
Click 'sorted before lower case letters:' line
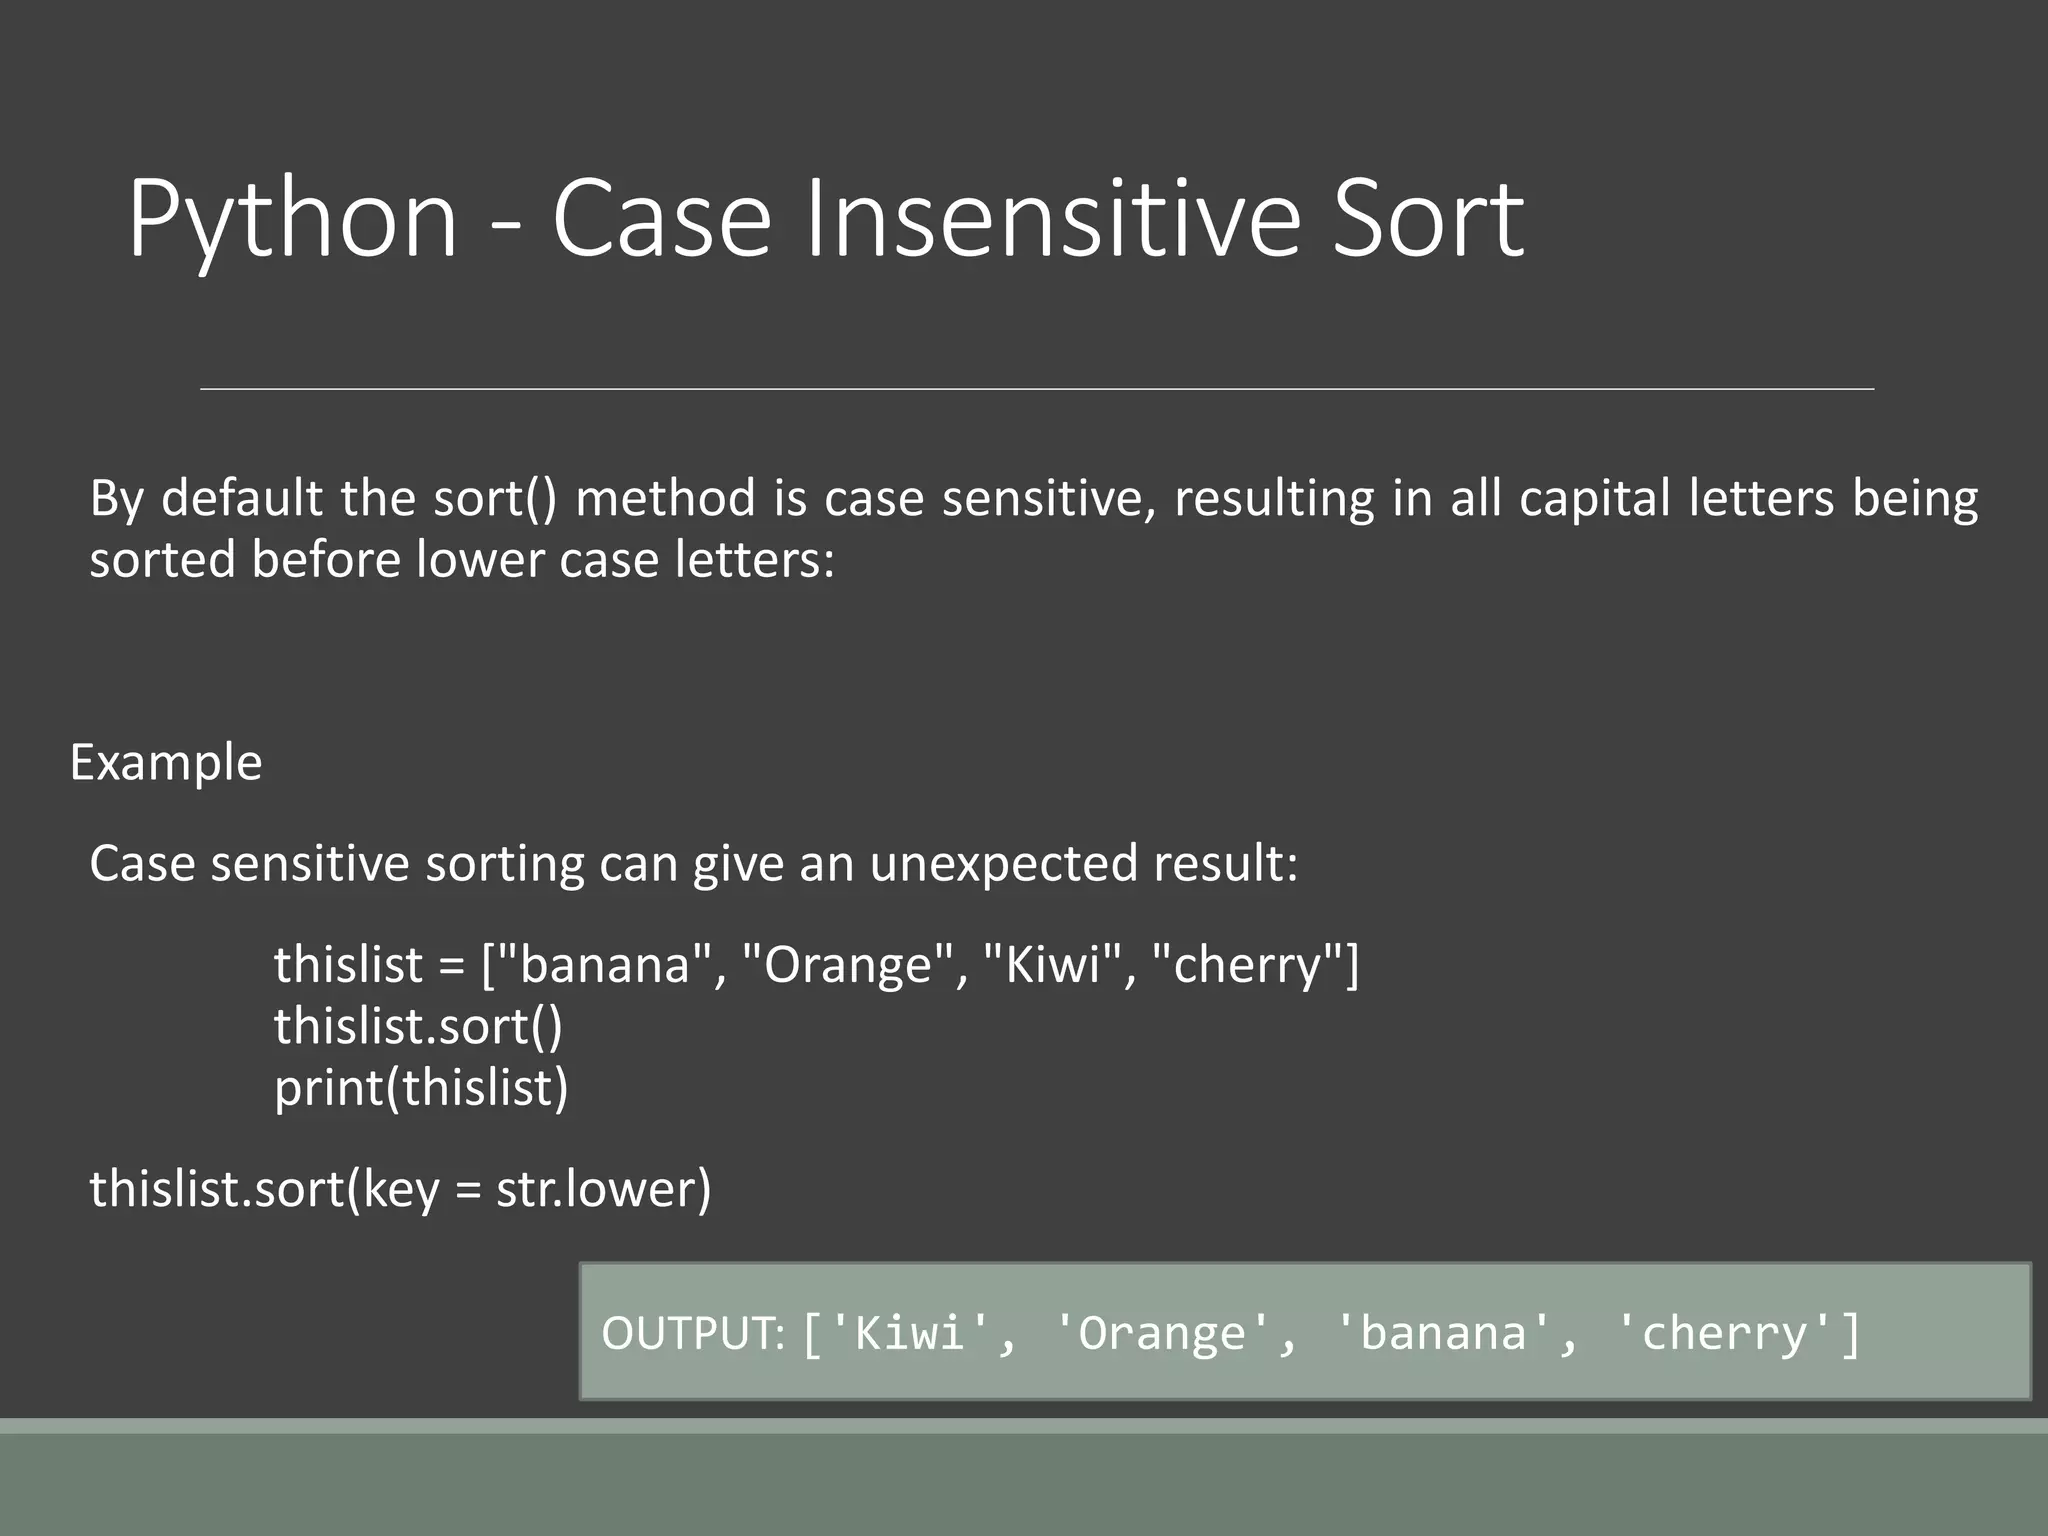[x=462, y=560]
